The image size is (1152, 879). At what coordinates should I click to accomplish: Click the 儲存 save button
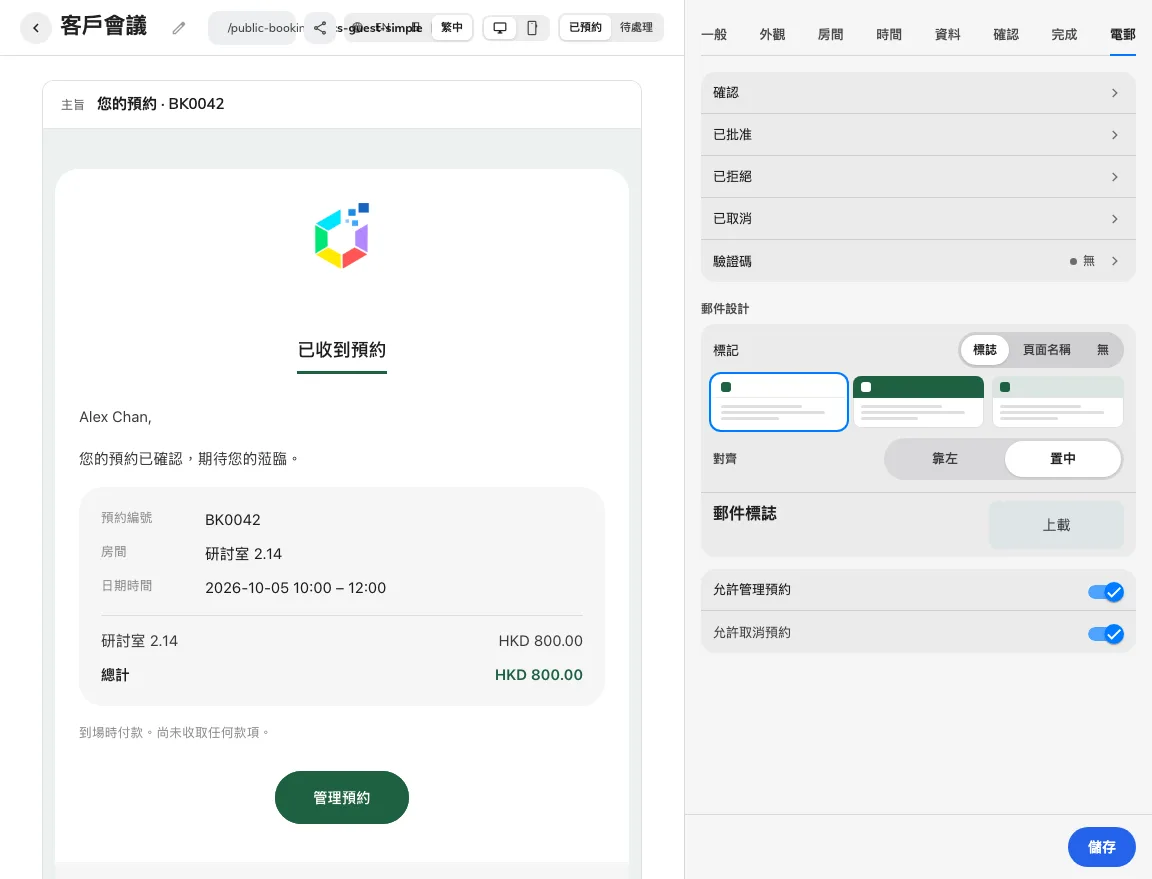pyautogui.click(x=1101, y=847)
